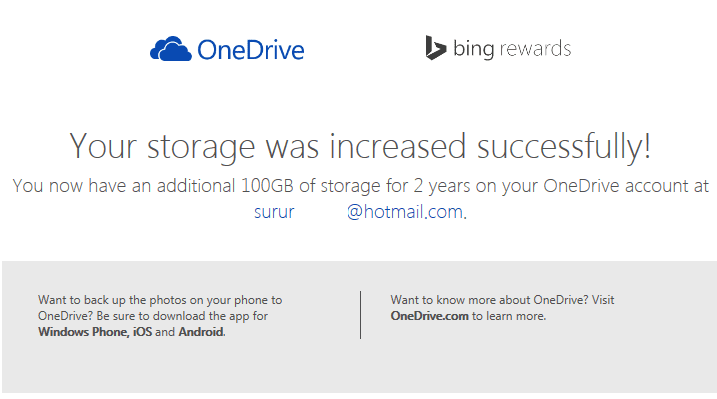The width and height of the screenshot is (717, 399).
Task: Open the Android app link
Action: [201, 332]
